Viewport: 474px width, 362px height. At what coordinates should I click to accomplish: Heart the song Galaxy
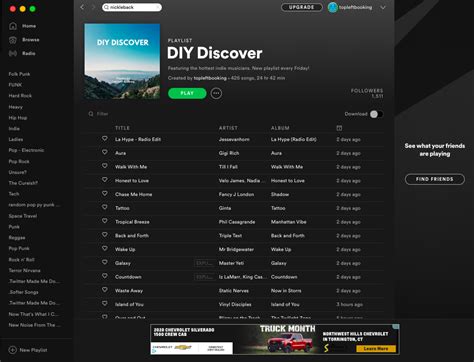click(105, 262)
